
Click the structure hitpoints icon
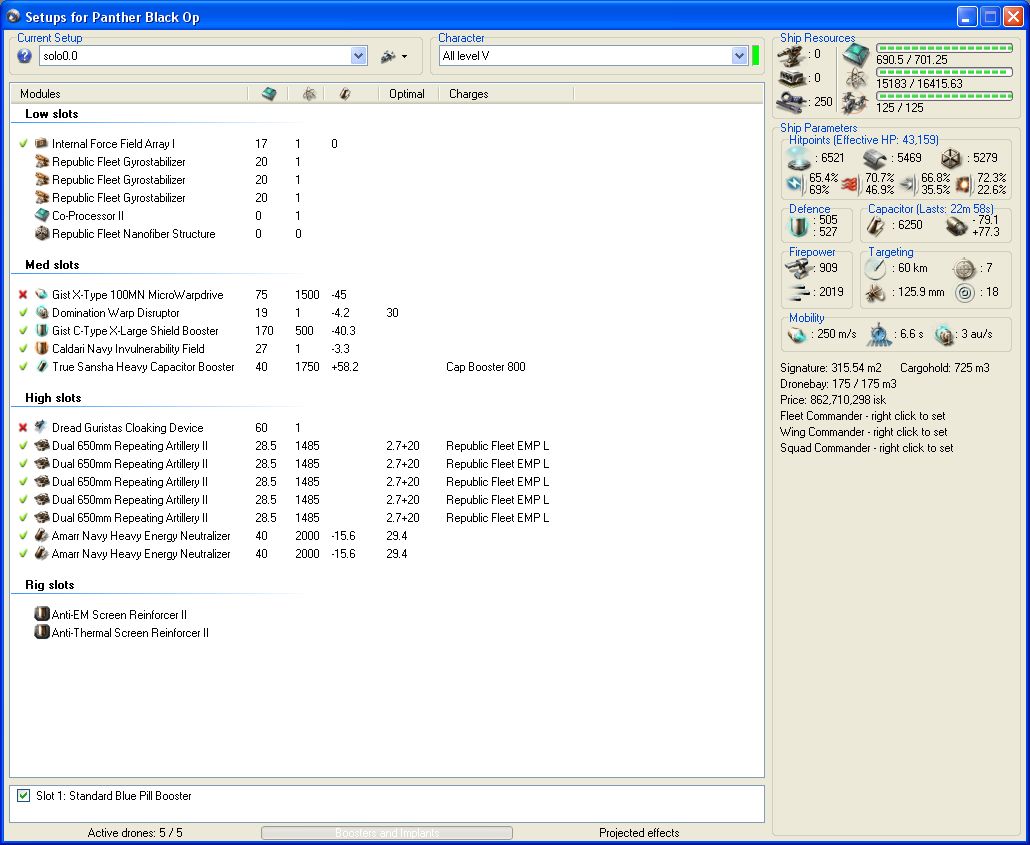click(x=951, y=158)
